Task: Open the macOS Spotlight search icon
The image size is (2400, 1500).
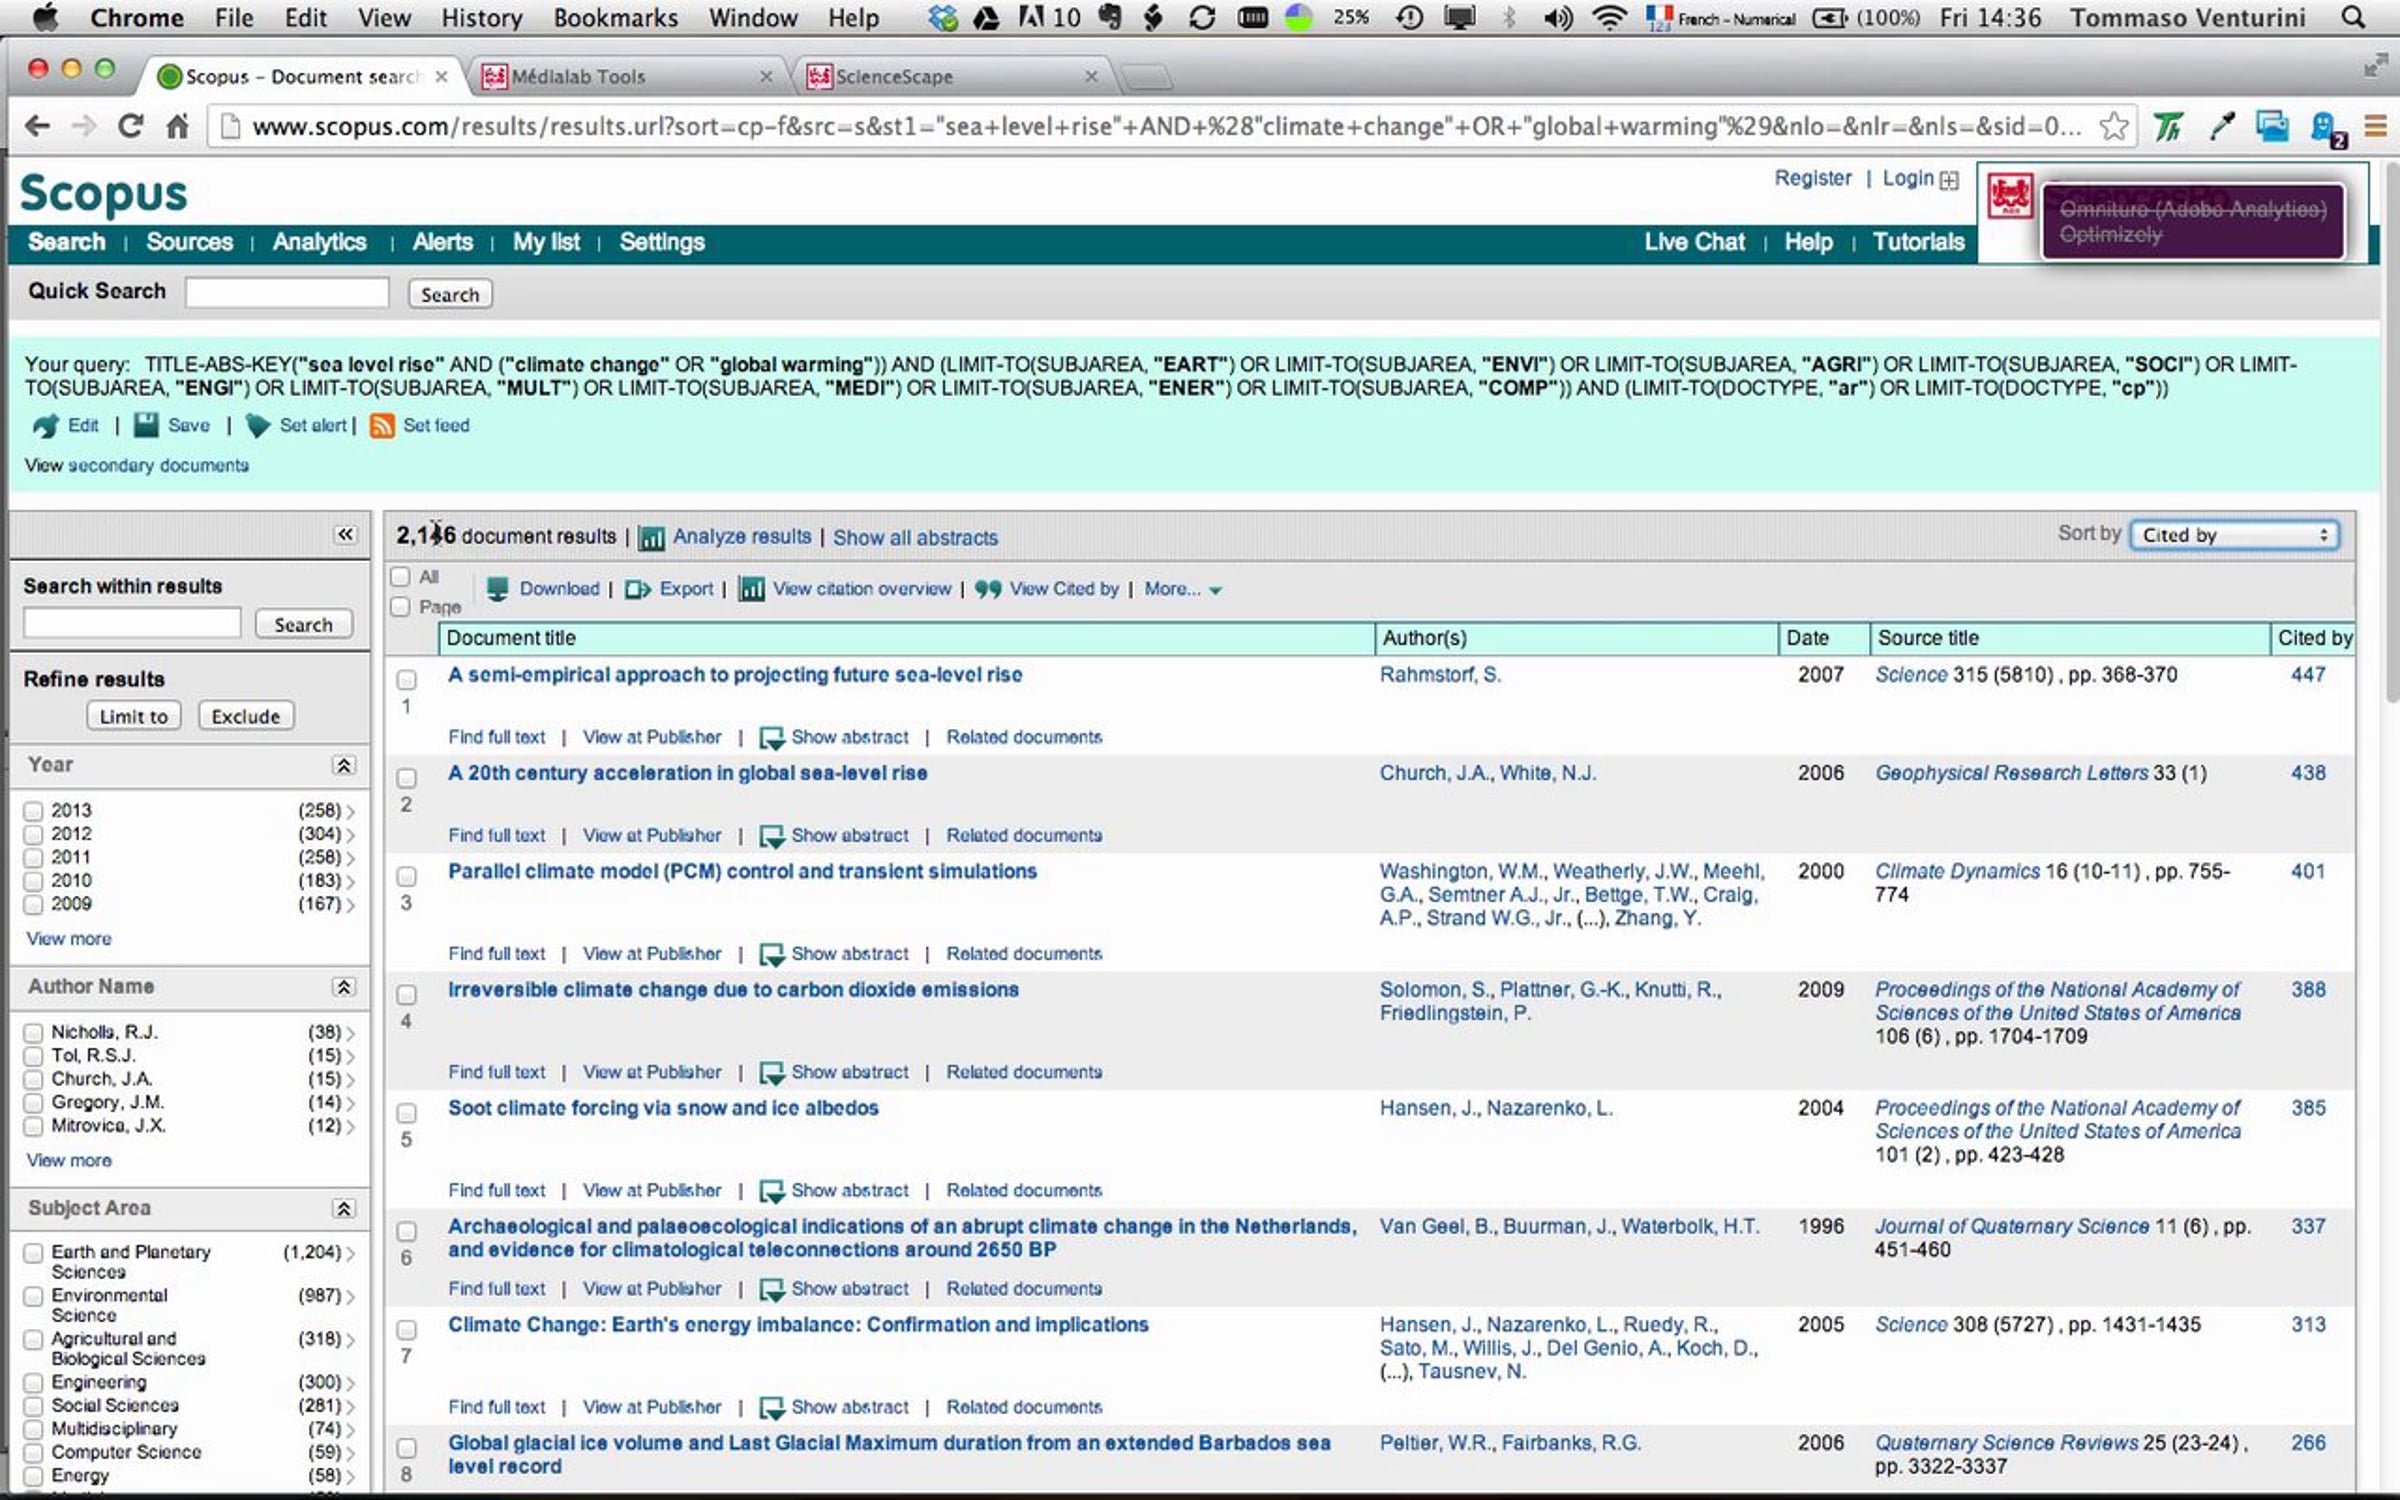Action: pyautogui.click(x=2354, y=18)
